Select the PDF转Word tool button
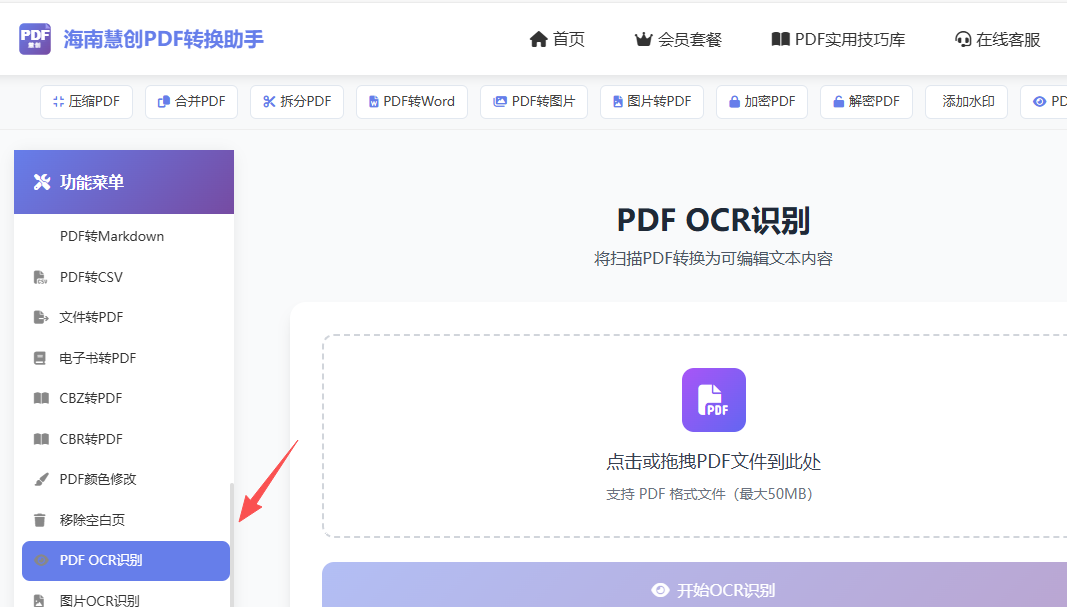This screenshot has width=1067, height=607. [x=412, y=101]
